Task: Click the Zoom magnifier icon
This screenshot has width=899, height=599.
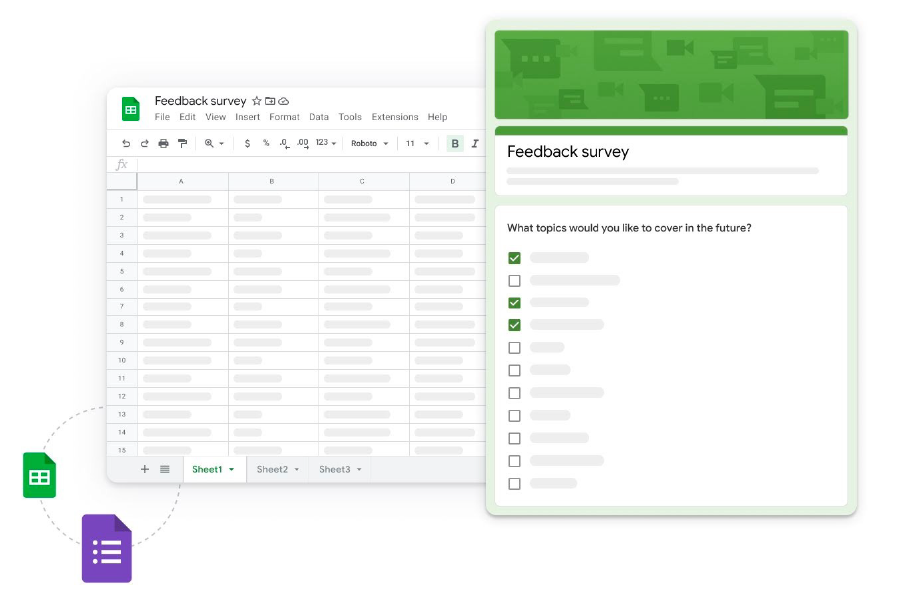Action: (209, 143)
